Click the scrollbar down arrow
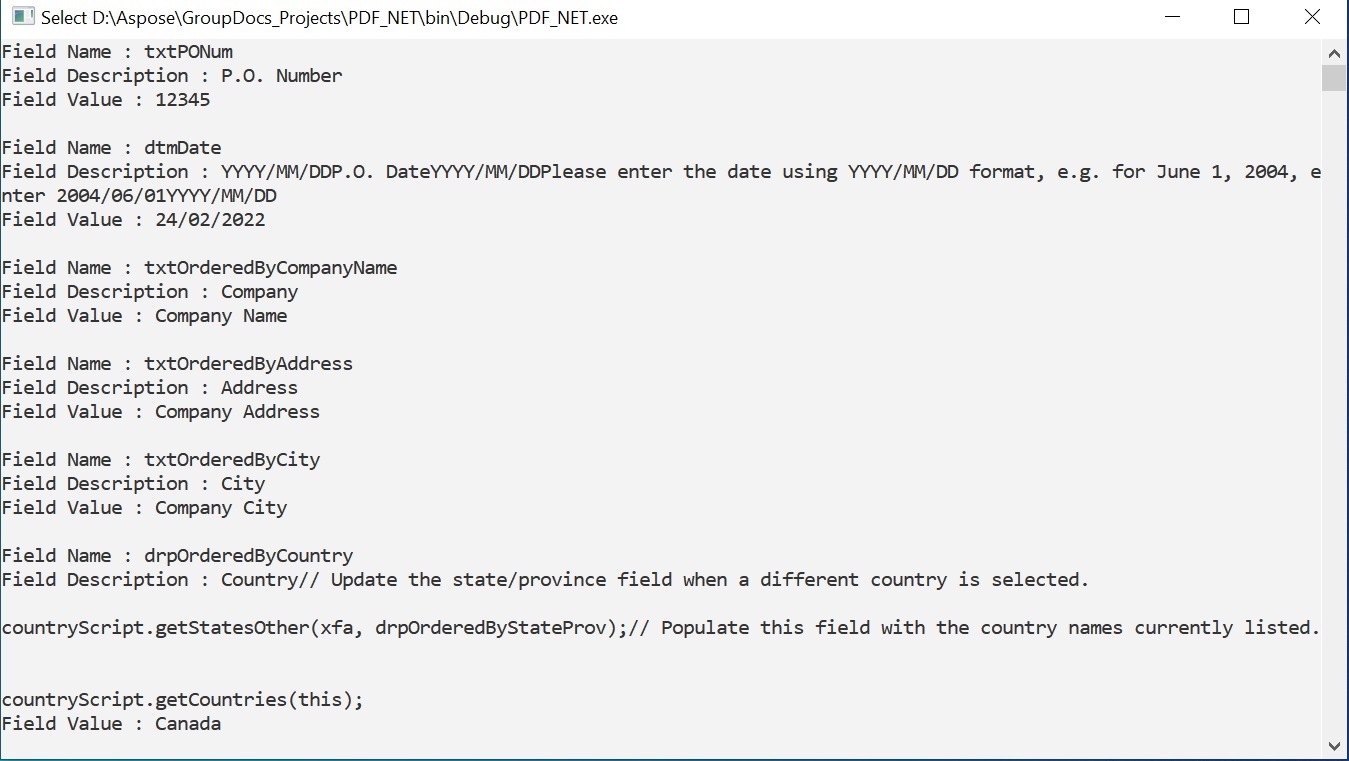 1335,745
